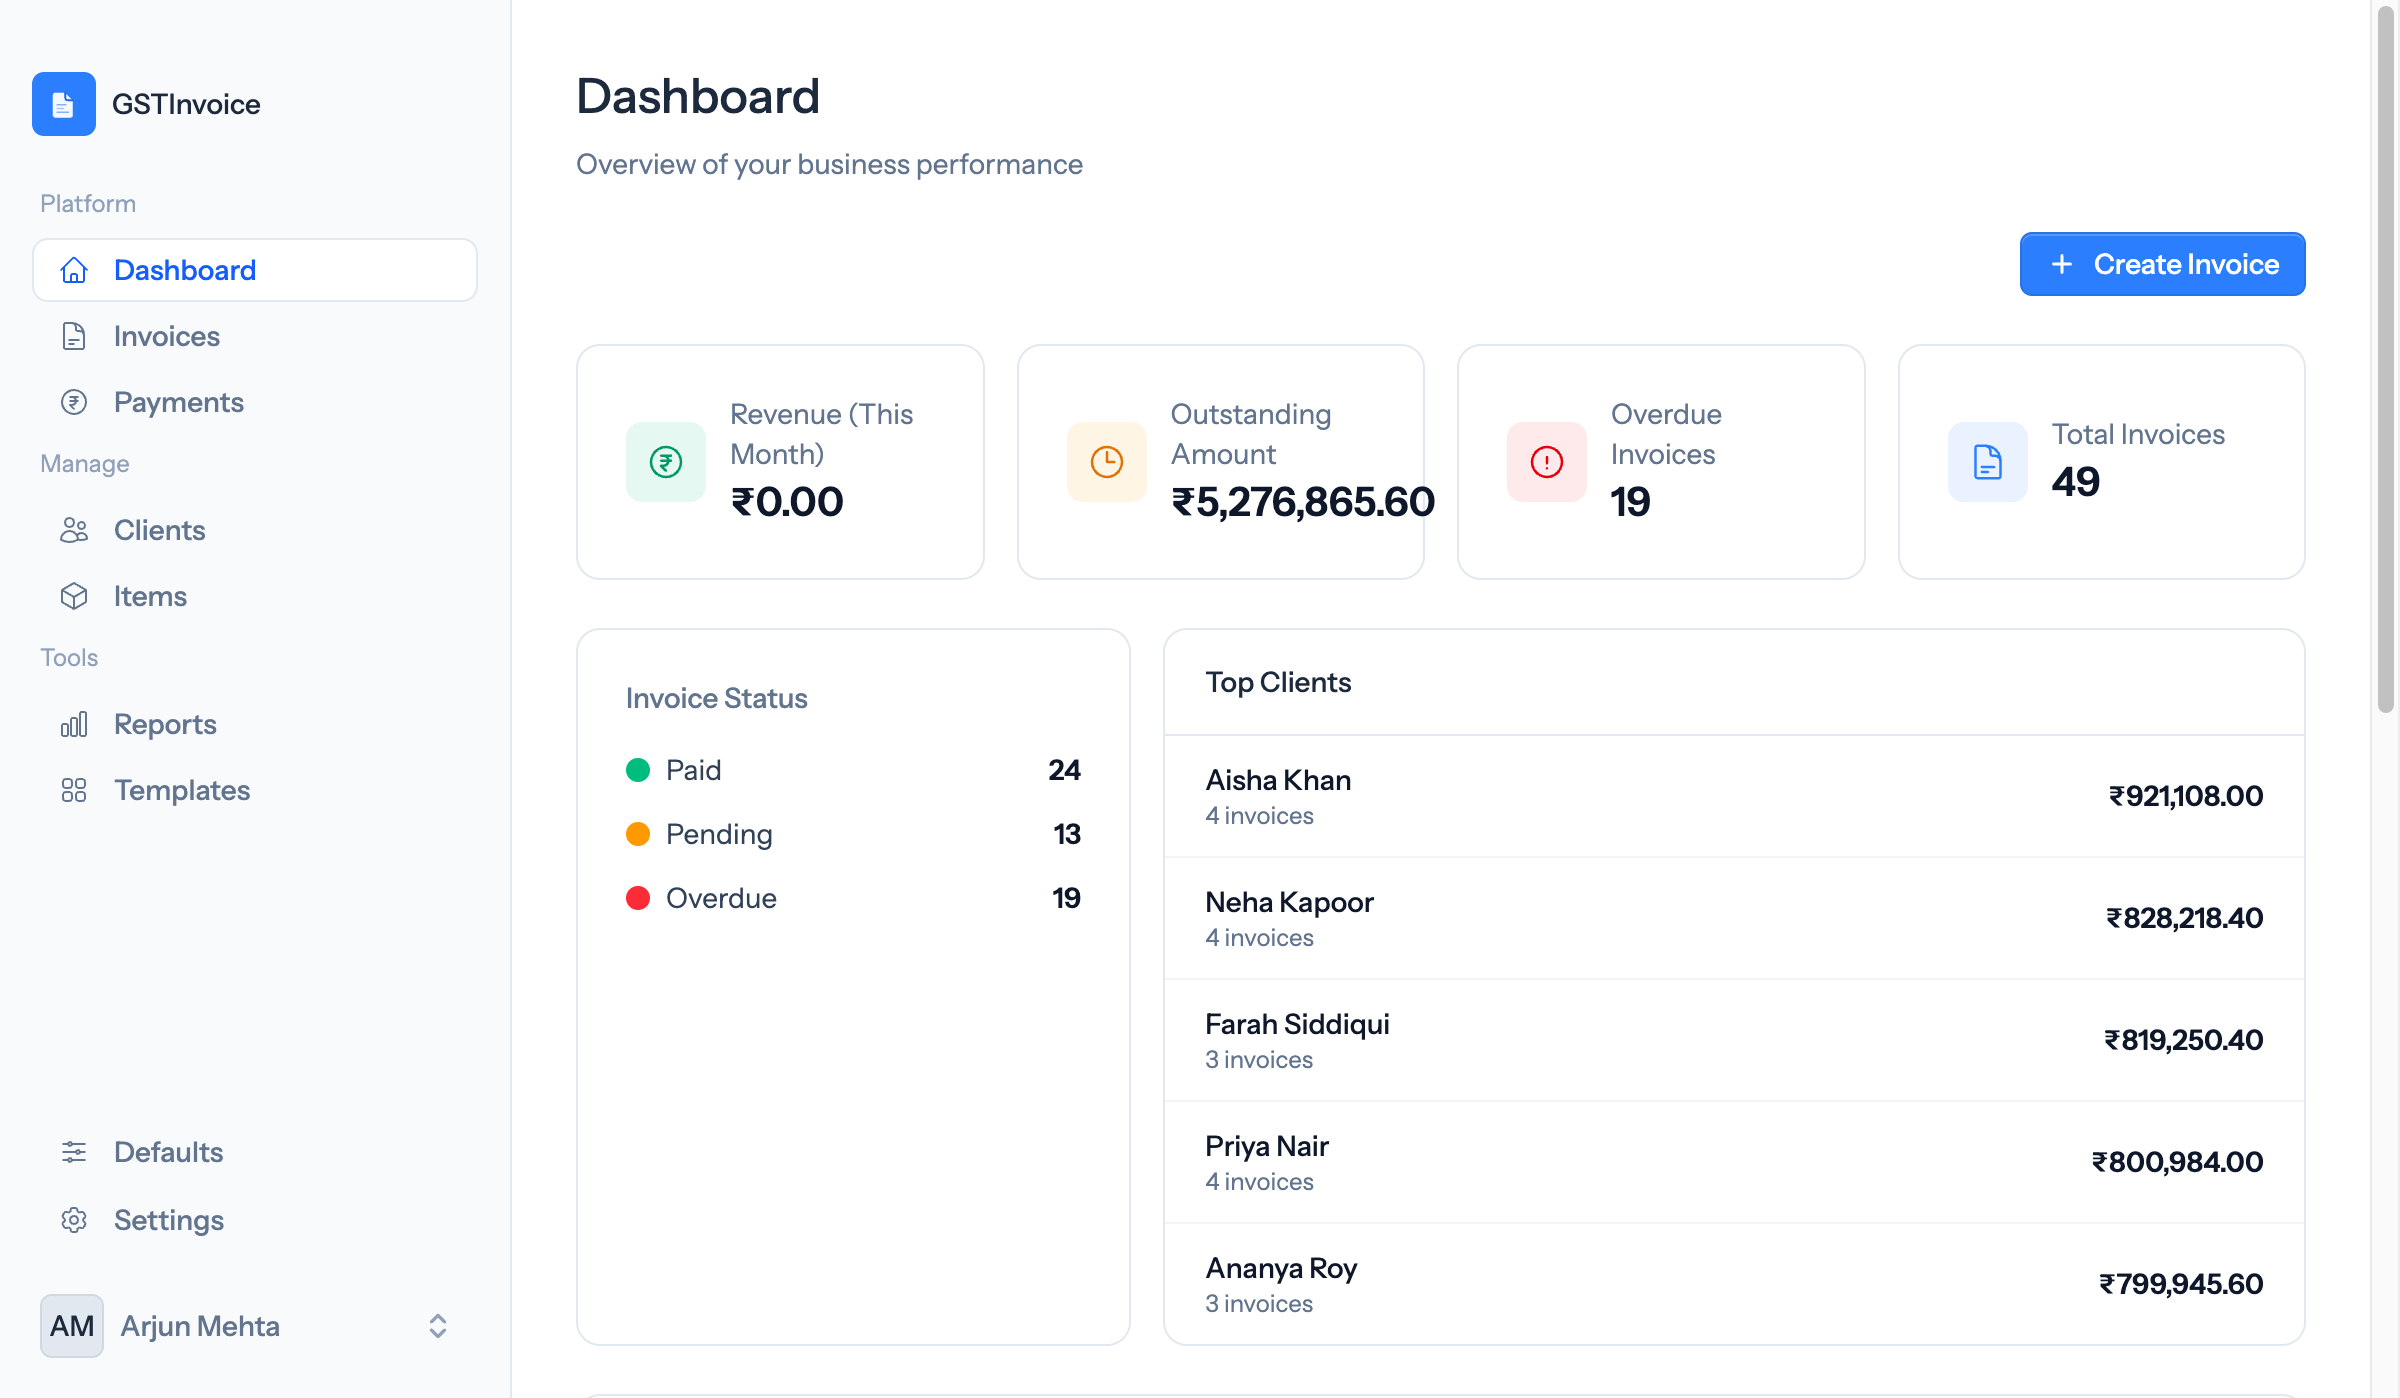Click the Pending count 13

1067,834
